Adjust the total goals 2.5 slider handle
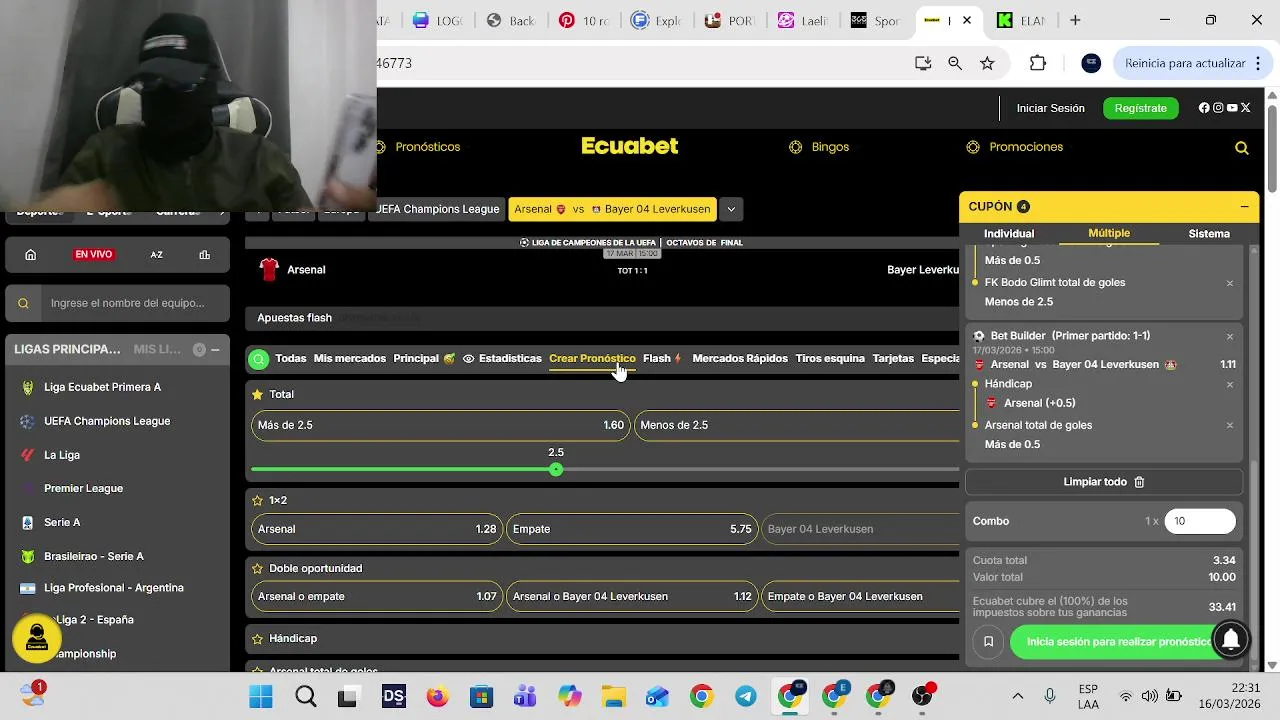This screenshot has height=720, width=1280. [556, 470]
